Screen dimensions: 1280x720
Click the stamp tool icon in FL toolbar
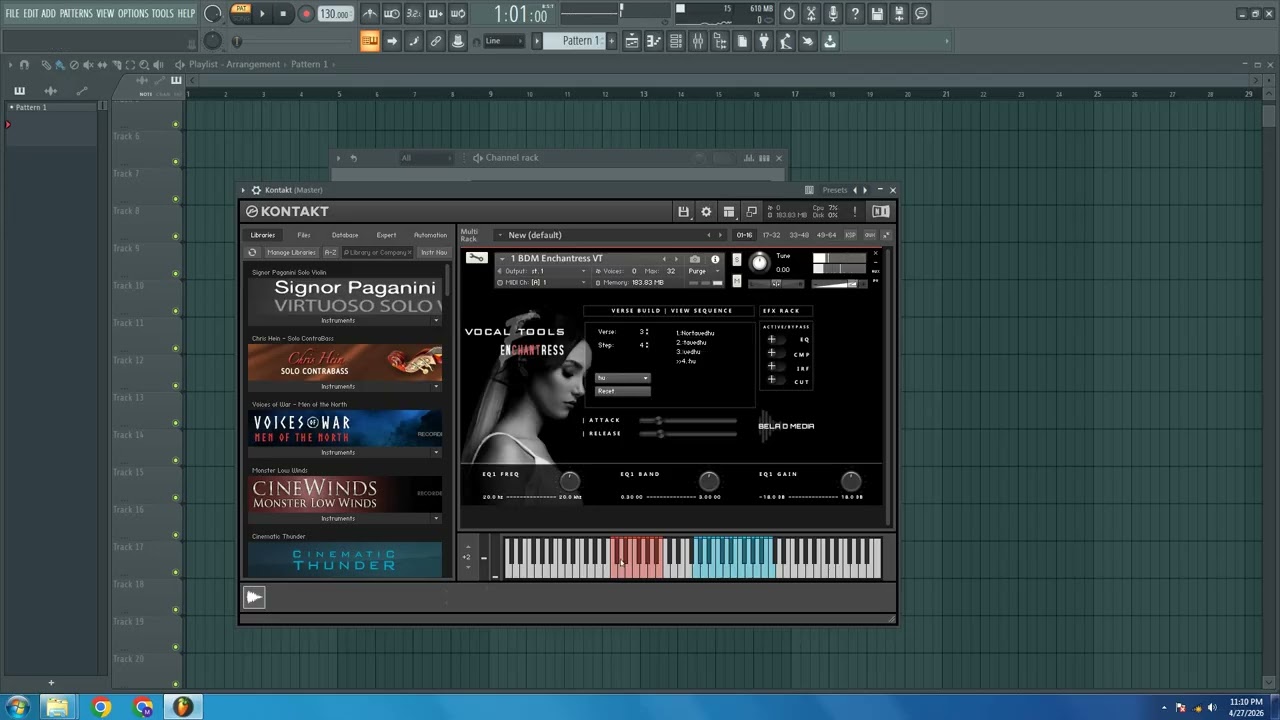(458, 41)
